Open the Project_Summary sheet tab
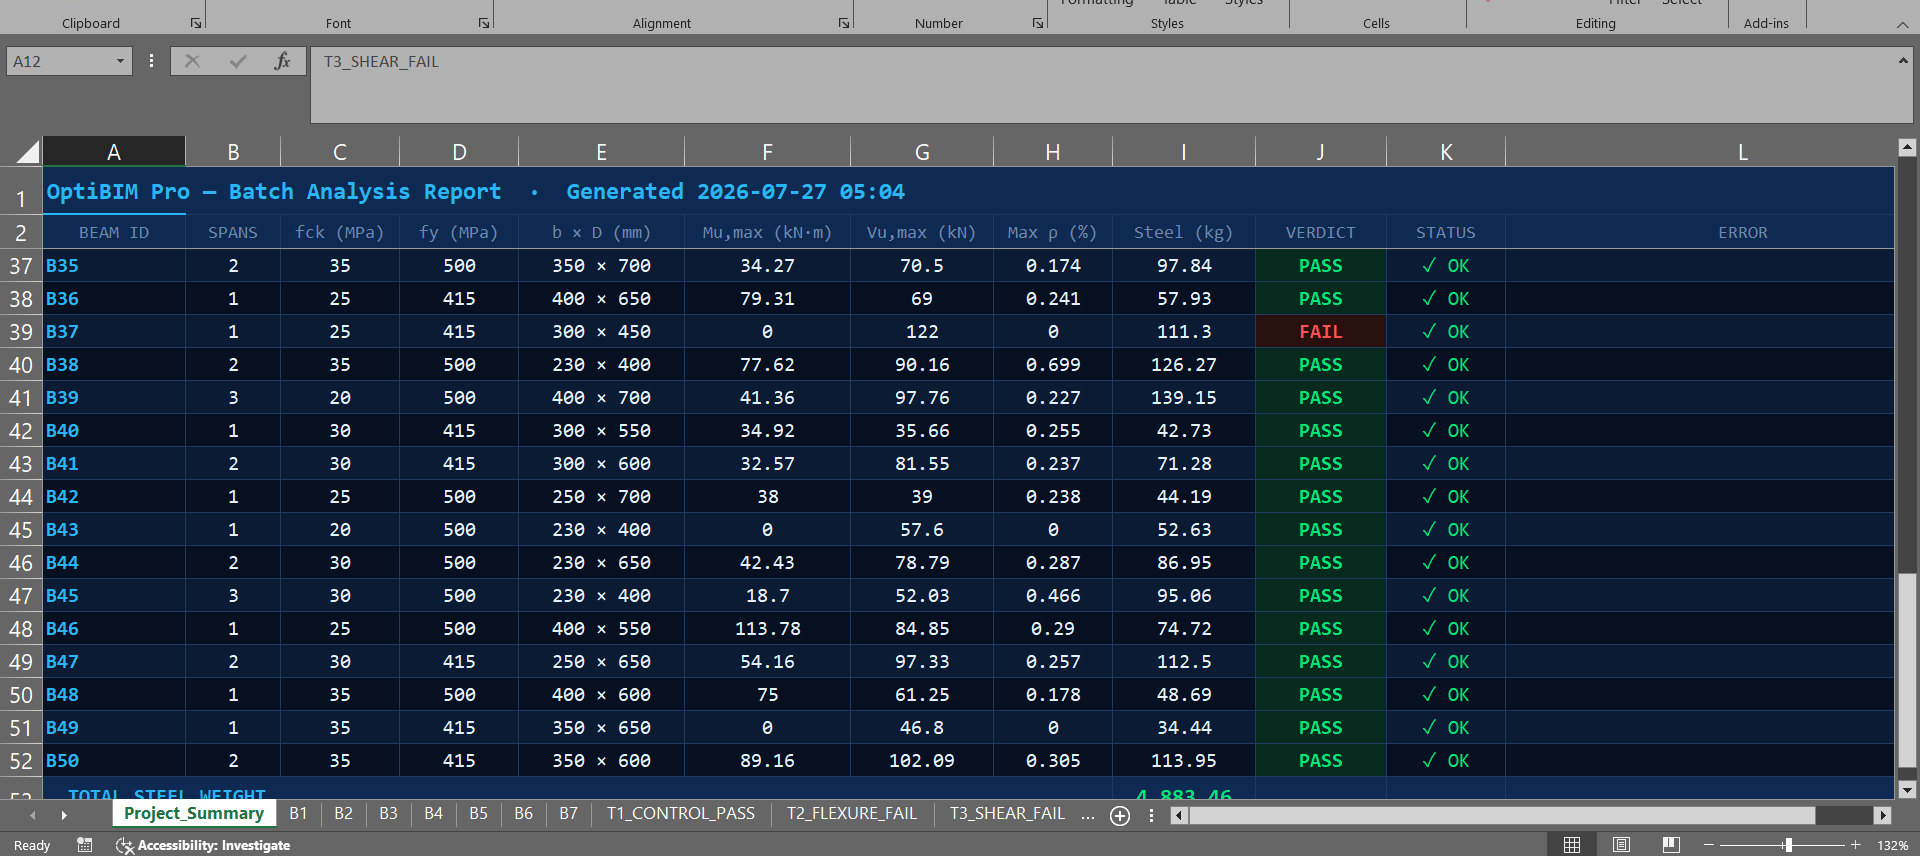Image resolution: width=1920 pixels, height=856 pixels. 194,814
